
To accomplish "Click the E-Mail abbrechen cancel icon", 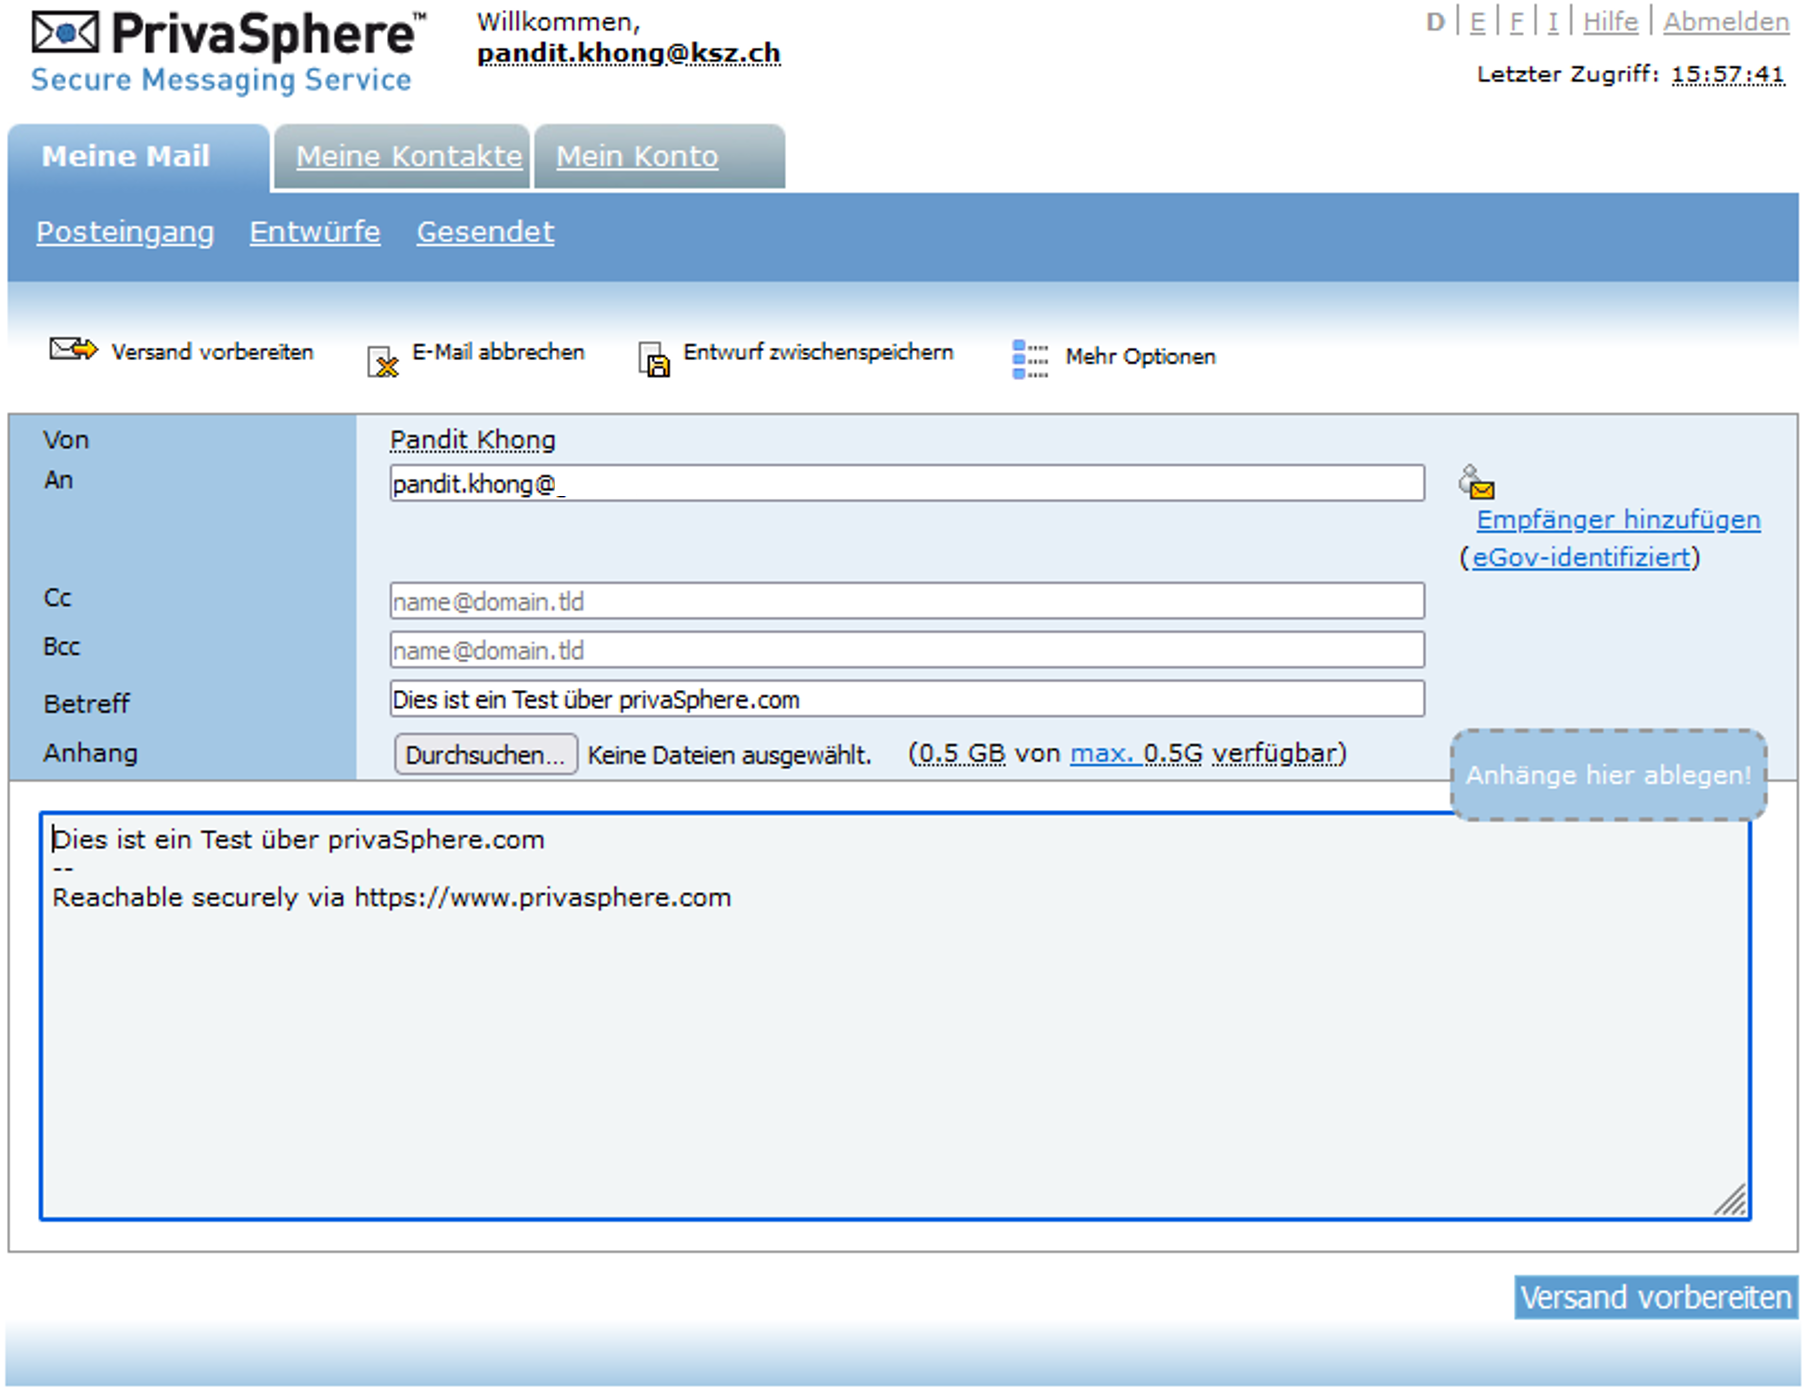I will click(x=382, y=361).
